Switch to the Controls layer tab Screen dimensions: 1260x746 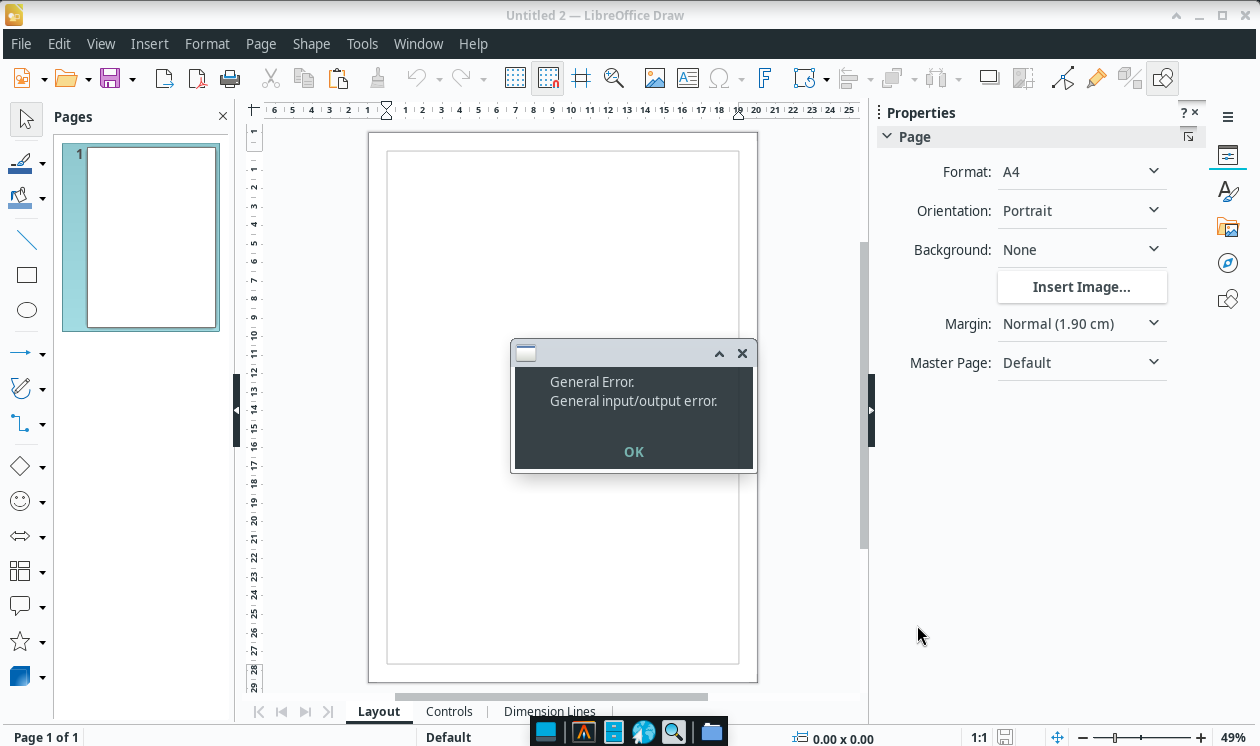click(449, 712)
